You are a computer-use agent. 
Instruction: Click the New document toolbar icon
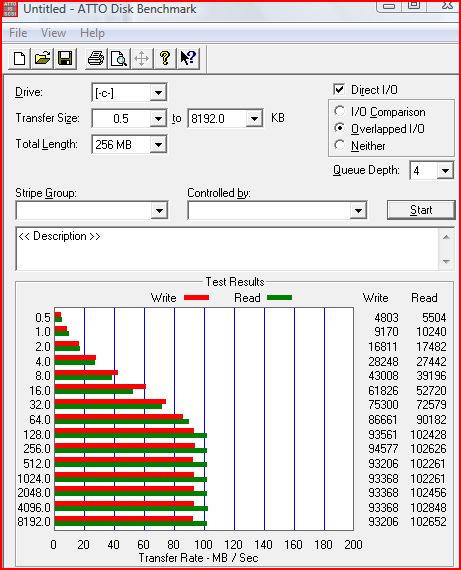pyautogui.click(x=19, y=58)
